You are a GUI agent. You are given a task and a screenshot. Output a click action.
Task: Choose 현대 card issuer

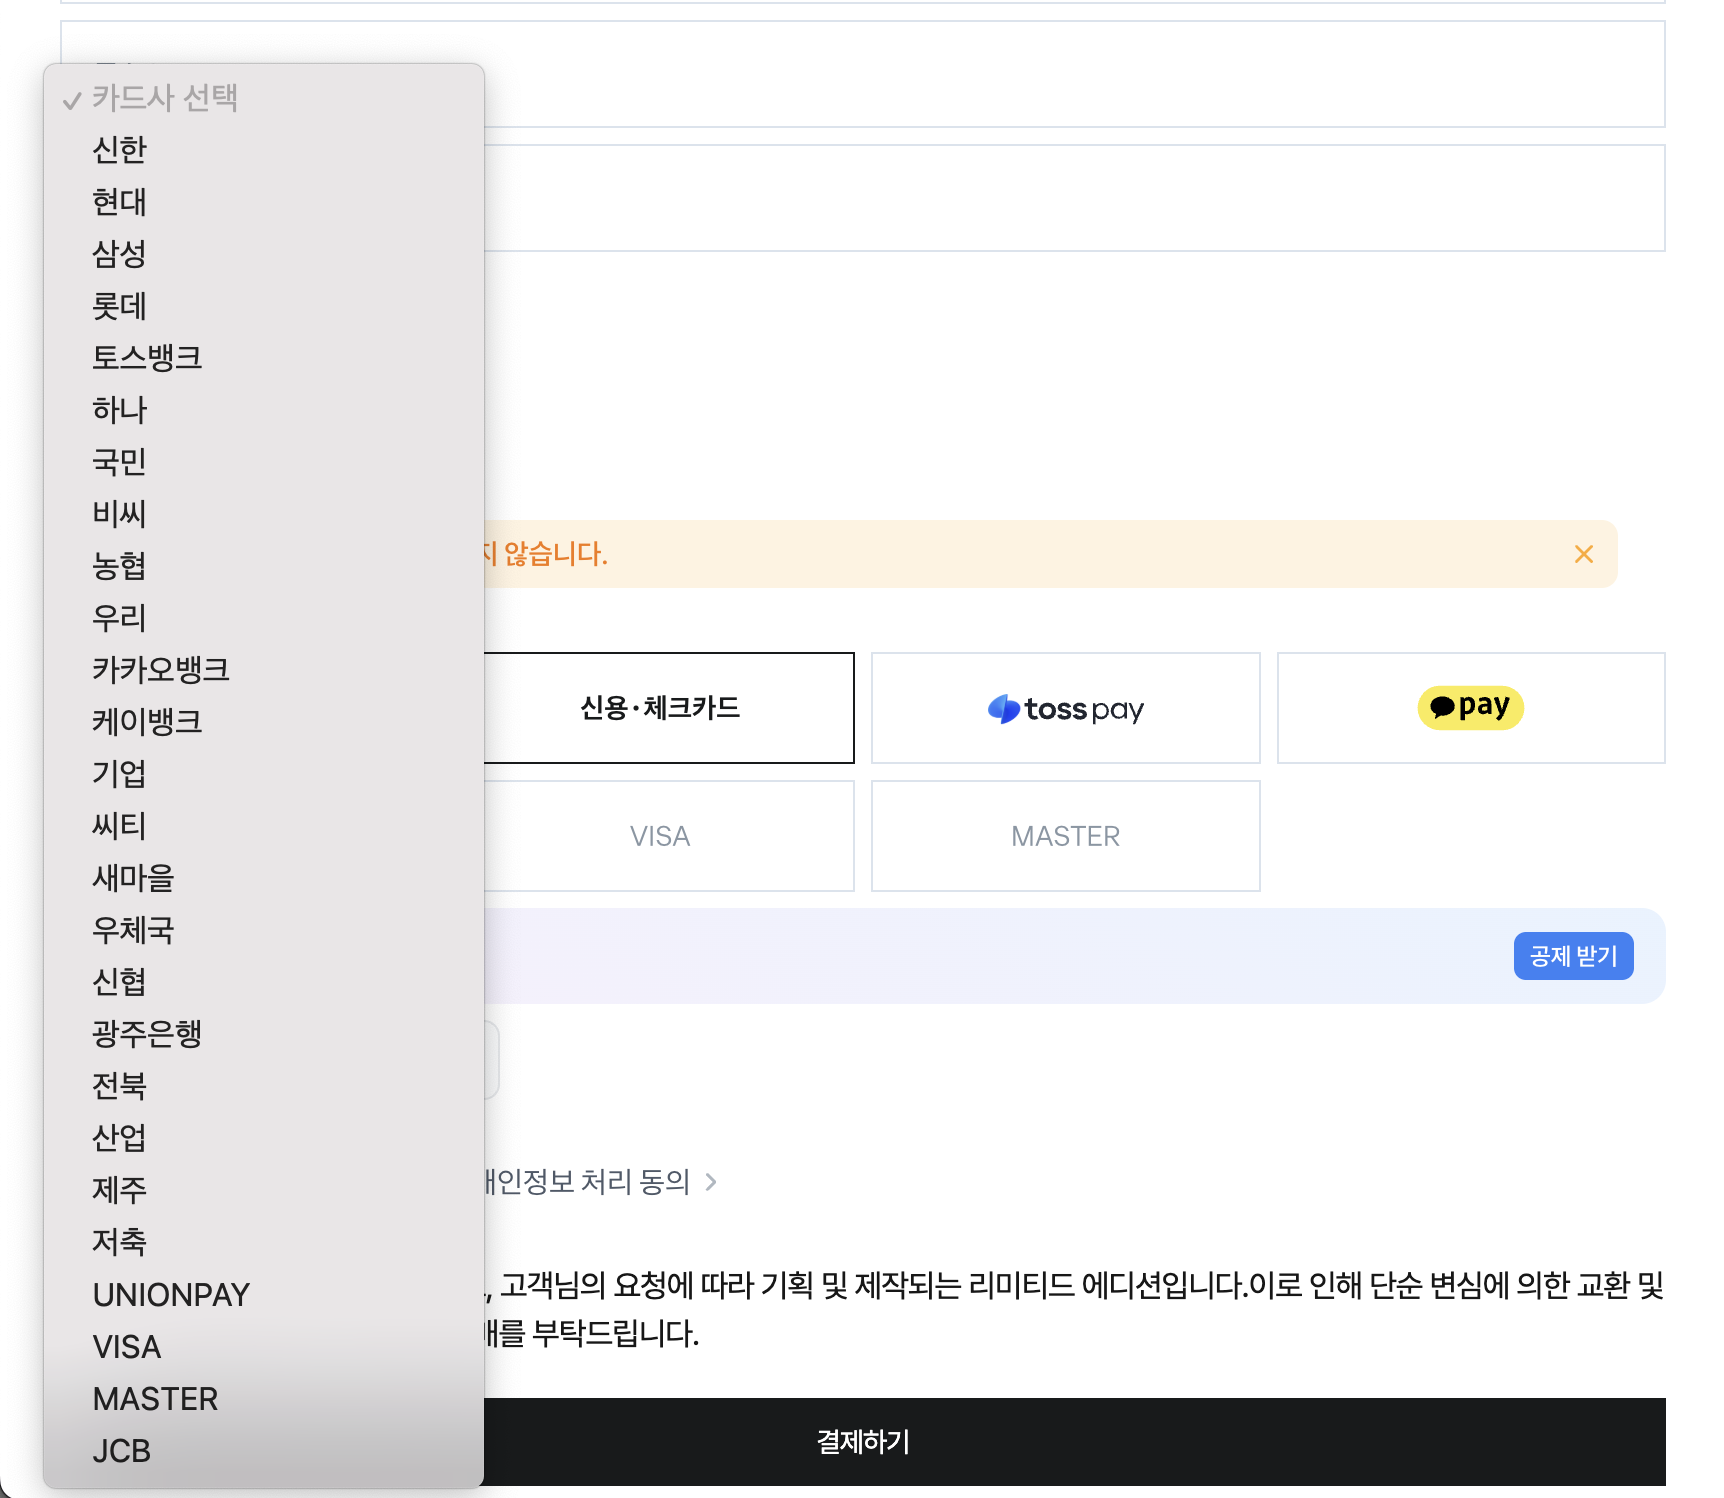(264, 202)
